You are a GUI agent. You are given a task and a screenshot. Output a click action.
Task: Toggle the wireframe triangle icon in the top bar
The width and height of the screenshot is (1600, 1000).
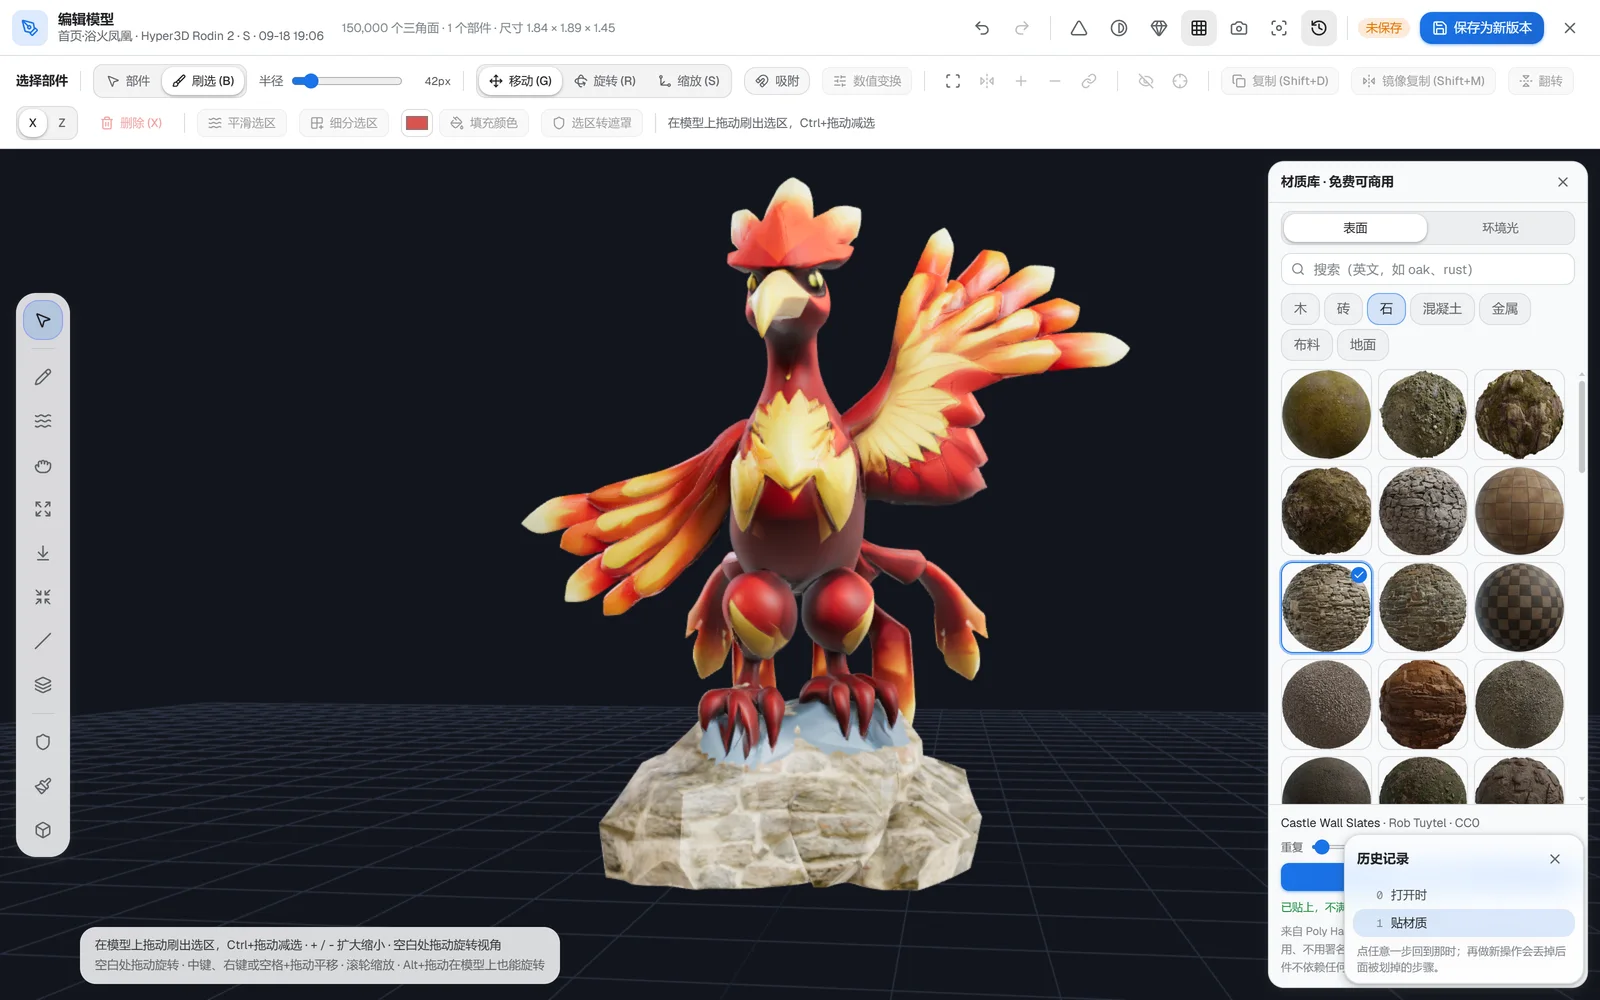click(x=1079, y=28)
